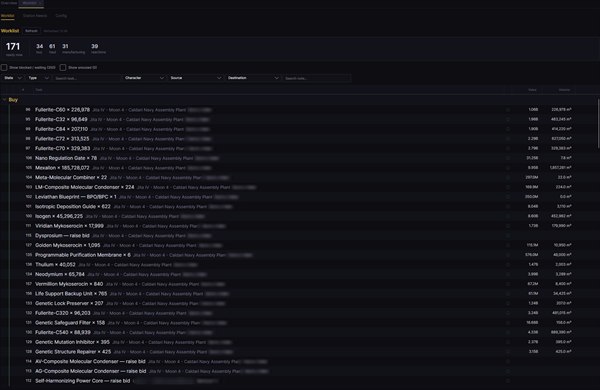
Task: Select the Fullerite-C320 × 96,203 row
Action: click(298, 313)
